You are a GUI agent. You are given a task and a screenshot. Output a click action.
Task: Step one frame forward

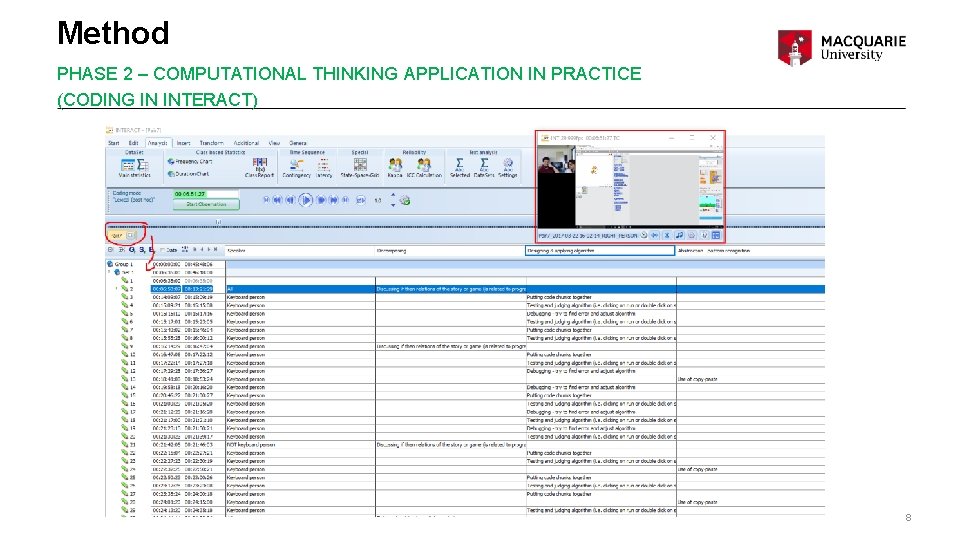coord(321,200)
